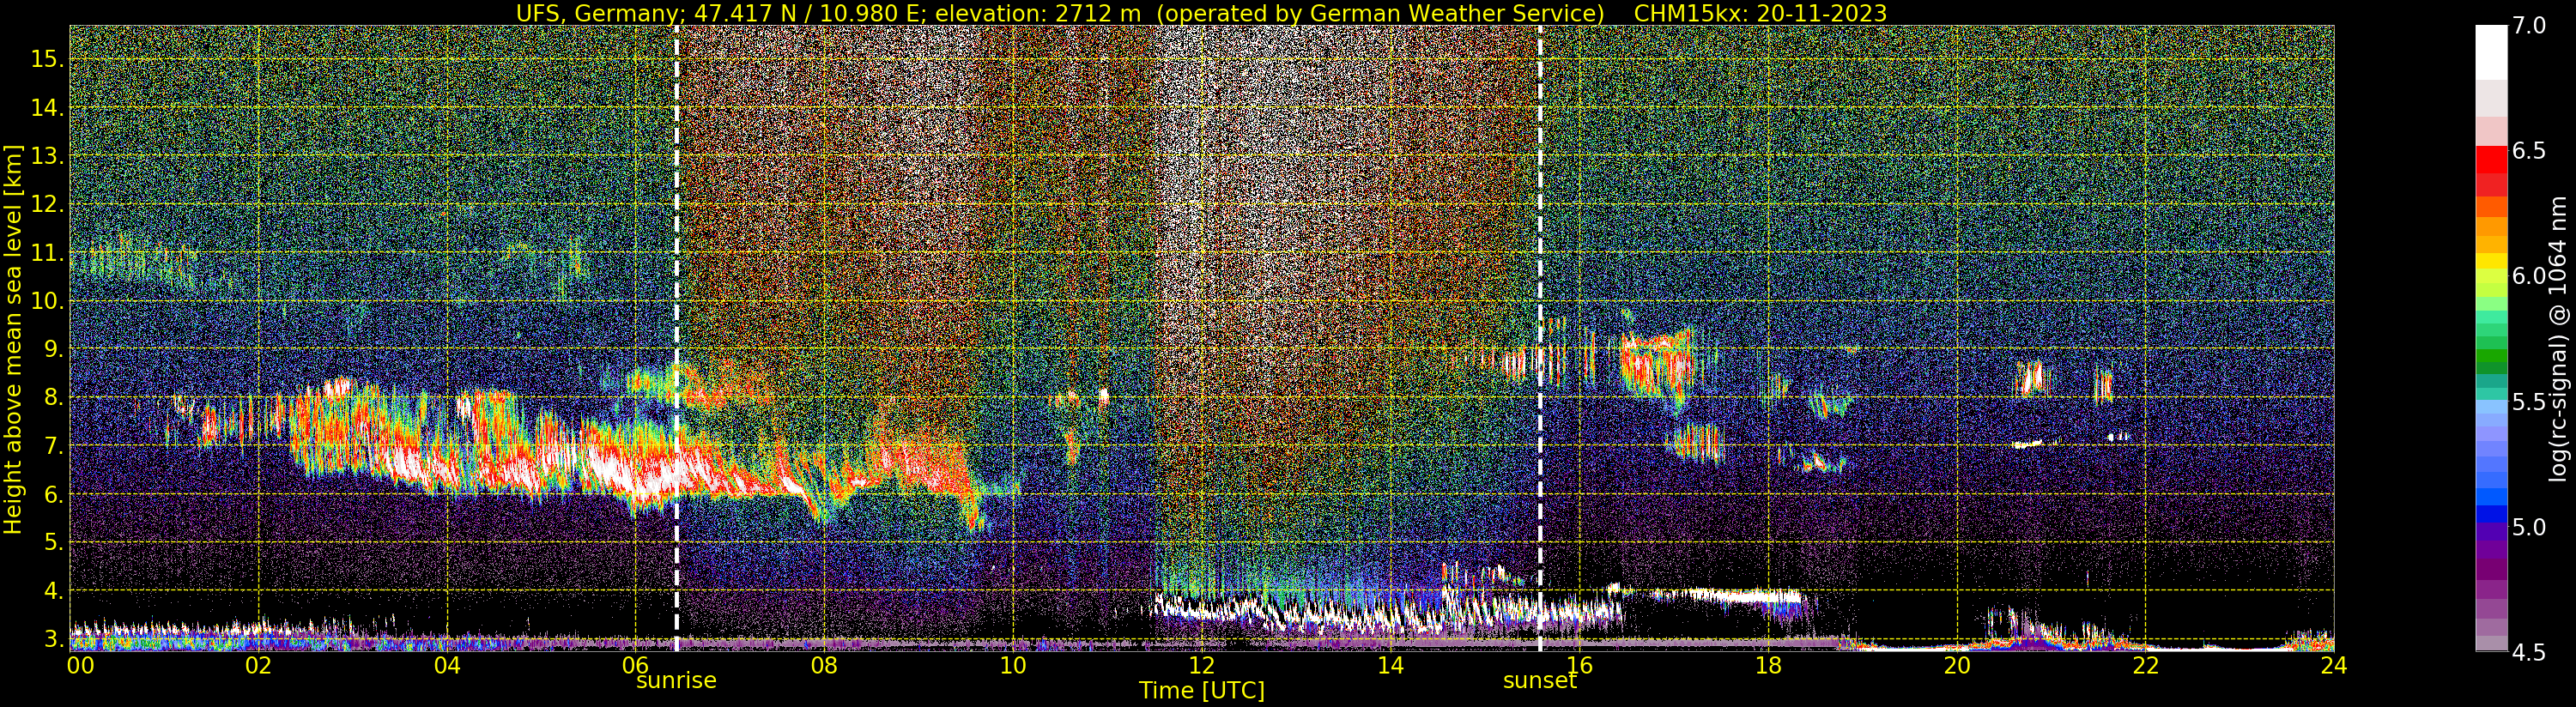
Task: Click the white dashed sunrise marker line
Action: pos(677,338)
